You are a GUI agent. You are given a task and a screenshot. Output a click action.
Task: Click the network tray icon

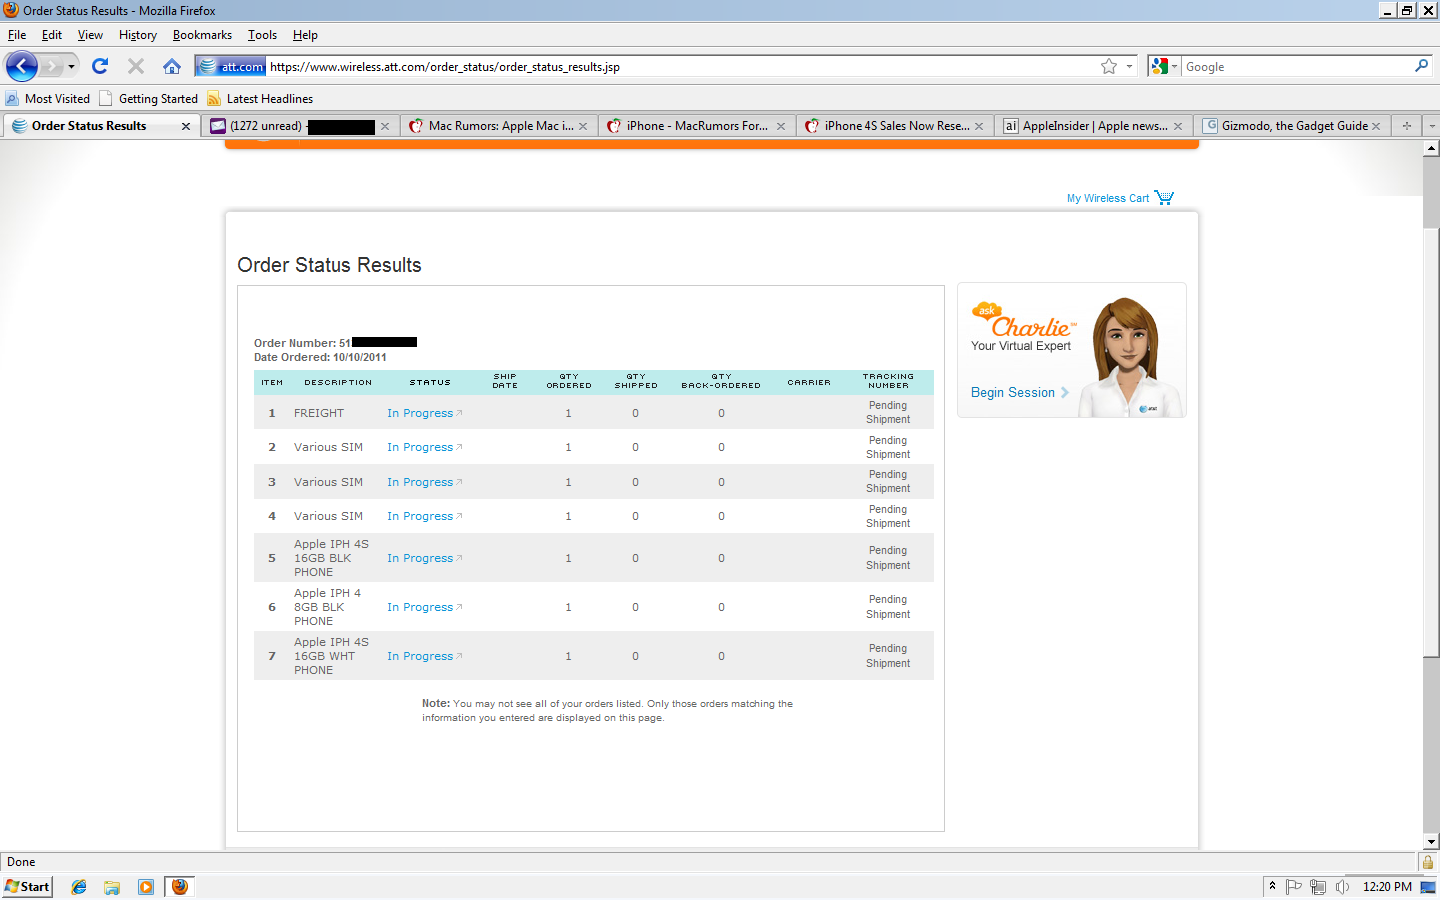click(1318, 887)
